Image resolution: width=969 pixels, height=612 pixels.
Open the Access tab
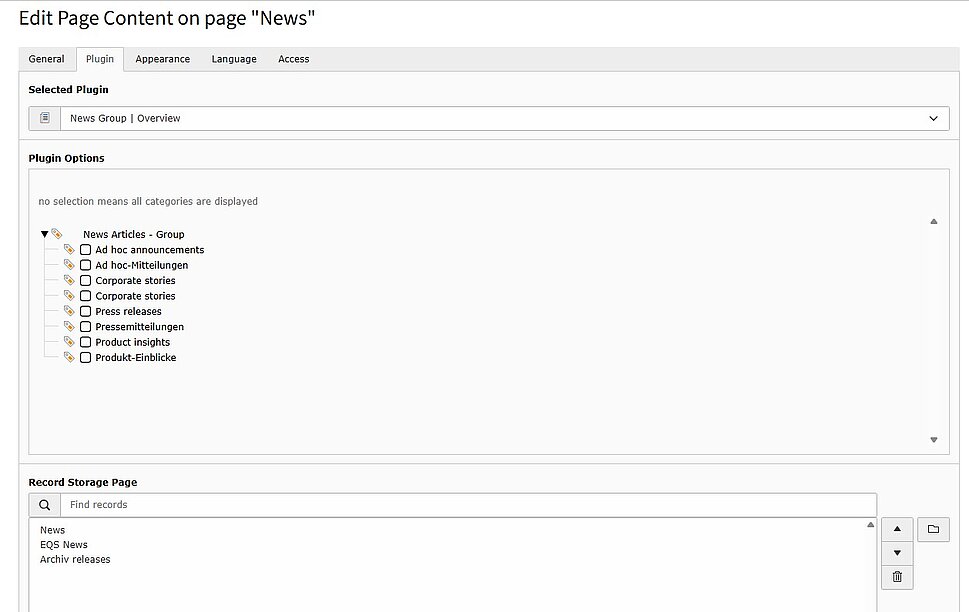[x=293, y=59]
